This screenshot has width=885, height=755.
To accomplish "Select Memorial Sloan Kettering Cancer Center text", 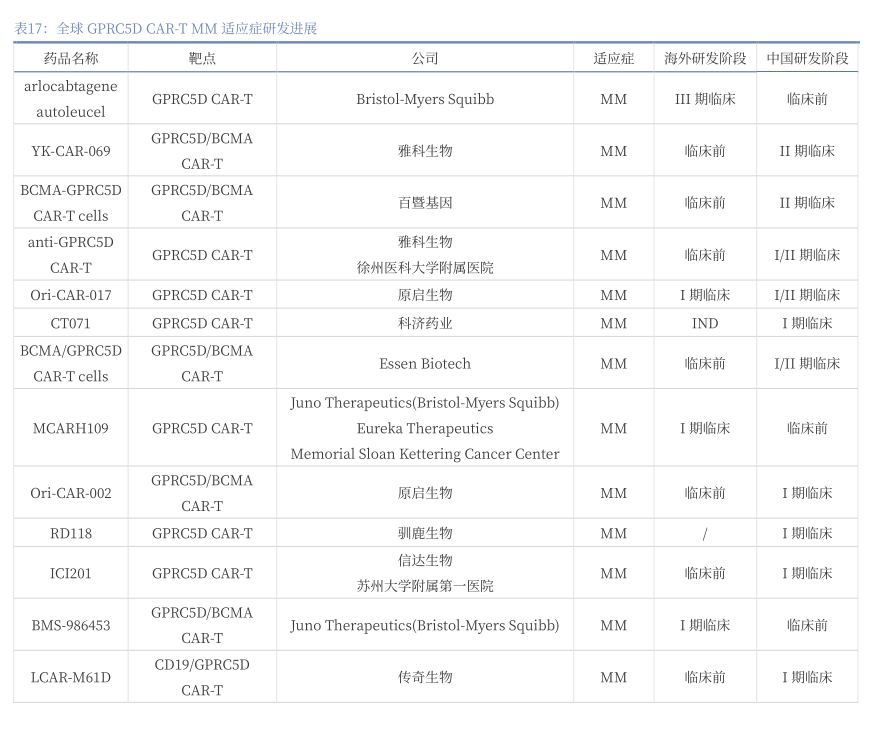I will (x=425, y=454).
